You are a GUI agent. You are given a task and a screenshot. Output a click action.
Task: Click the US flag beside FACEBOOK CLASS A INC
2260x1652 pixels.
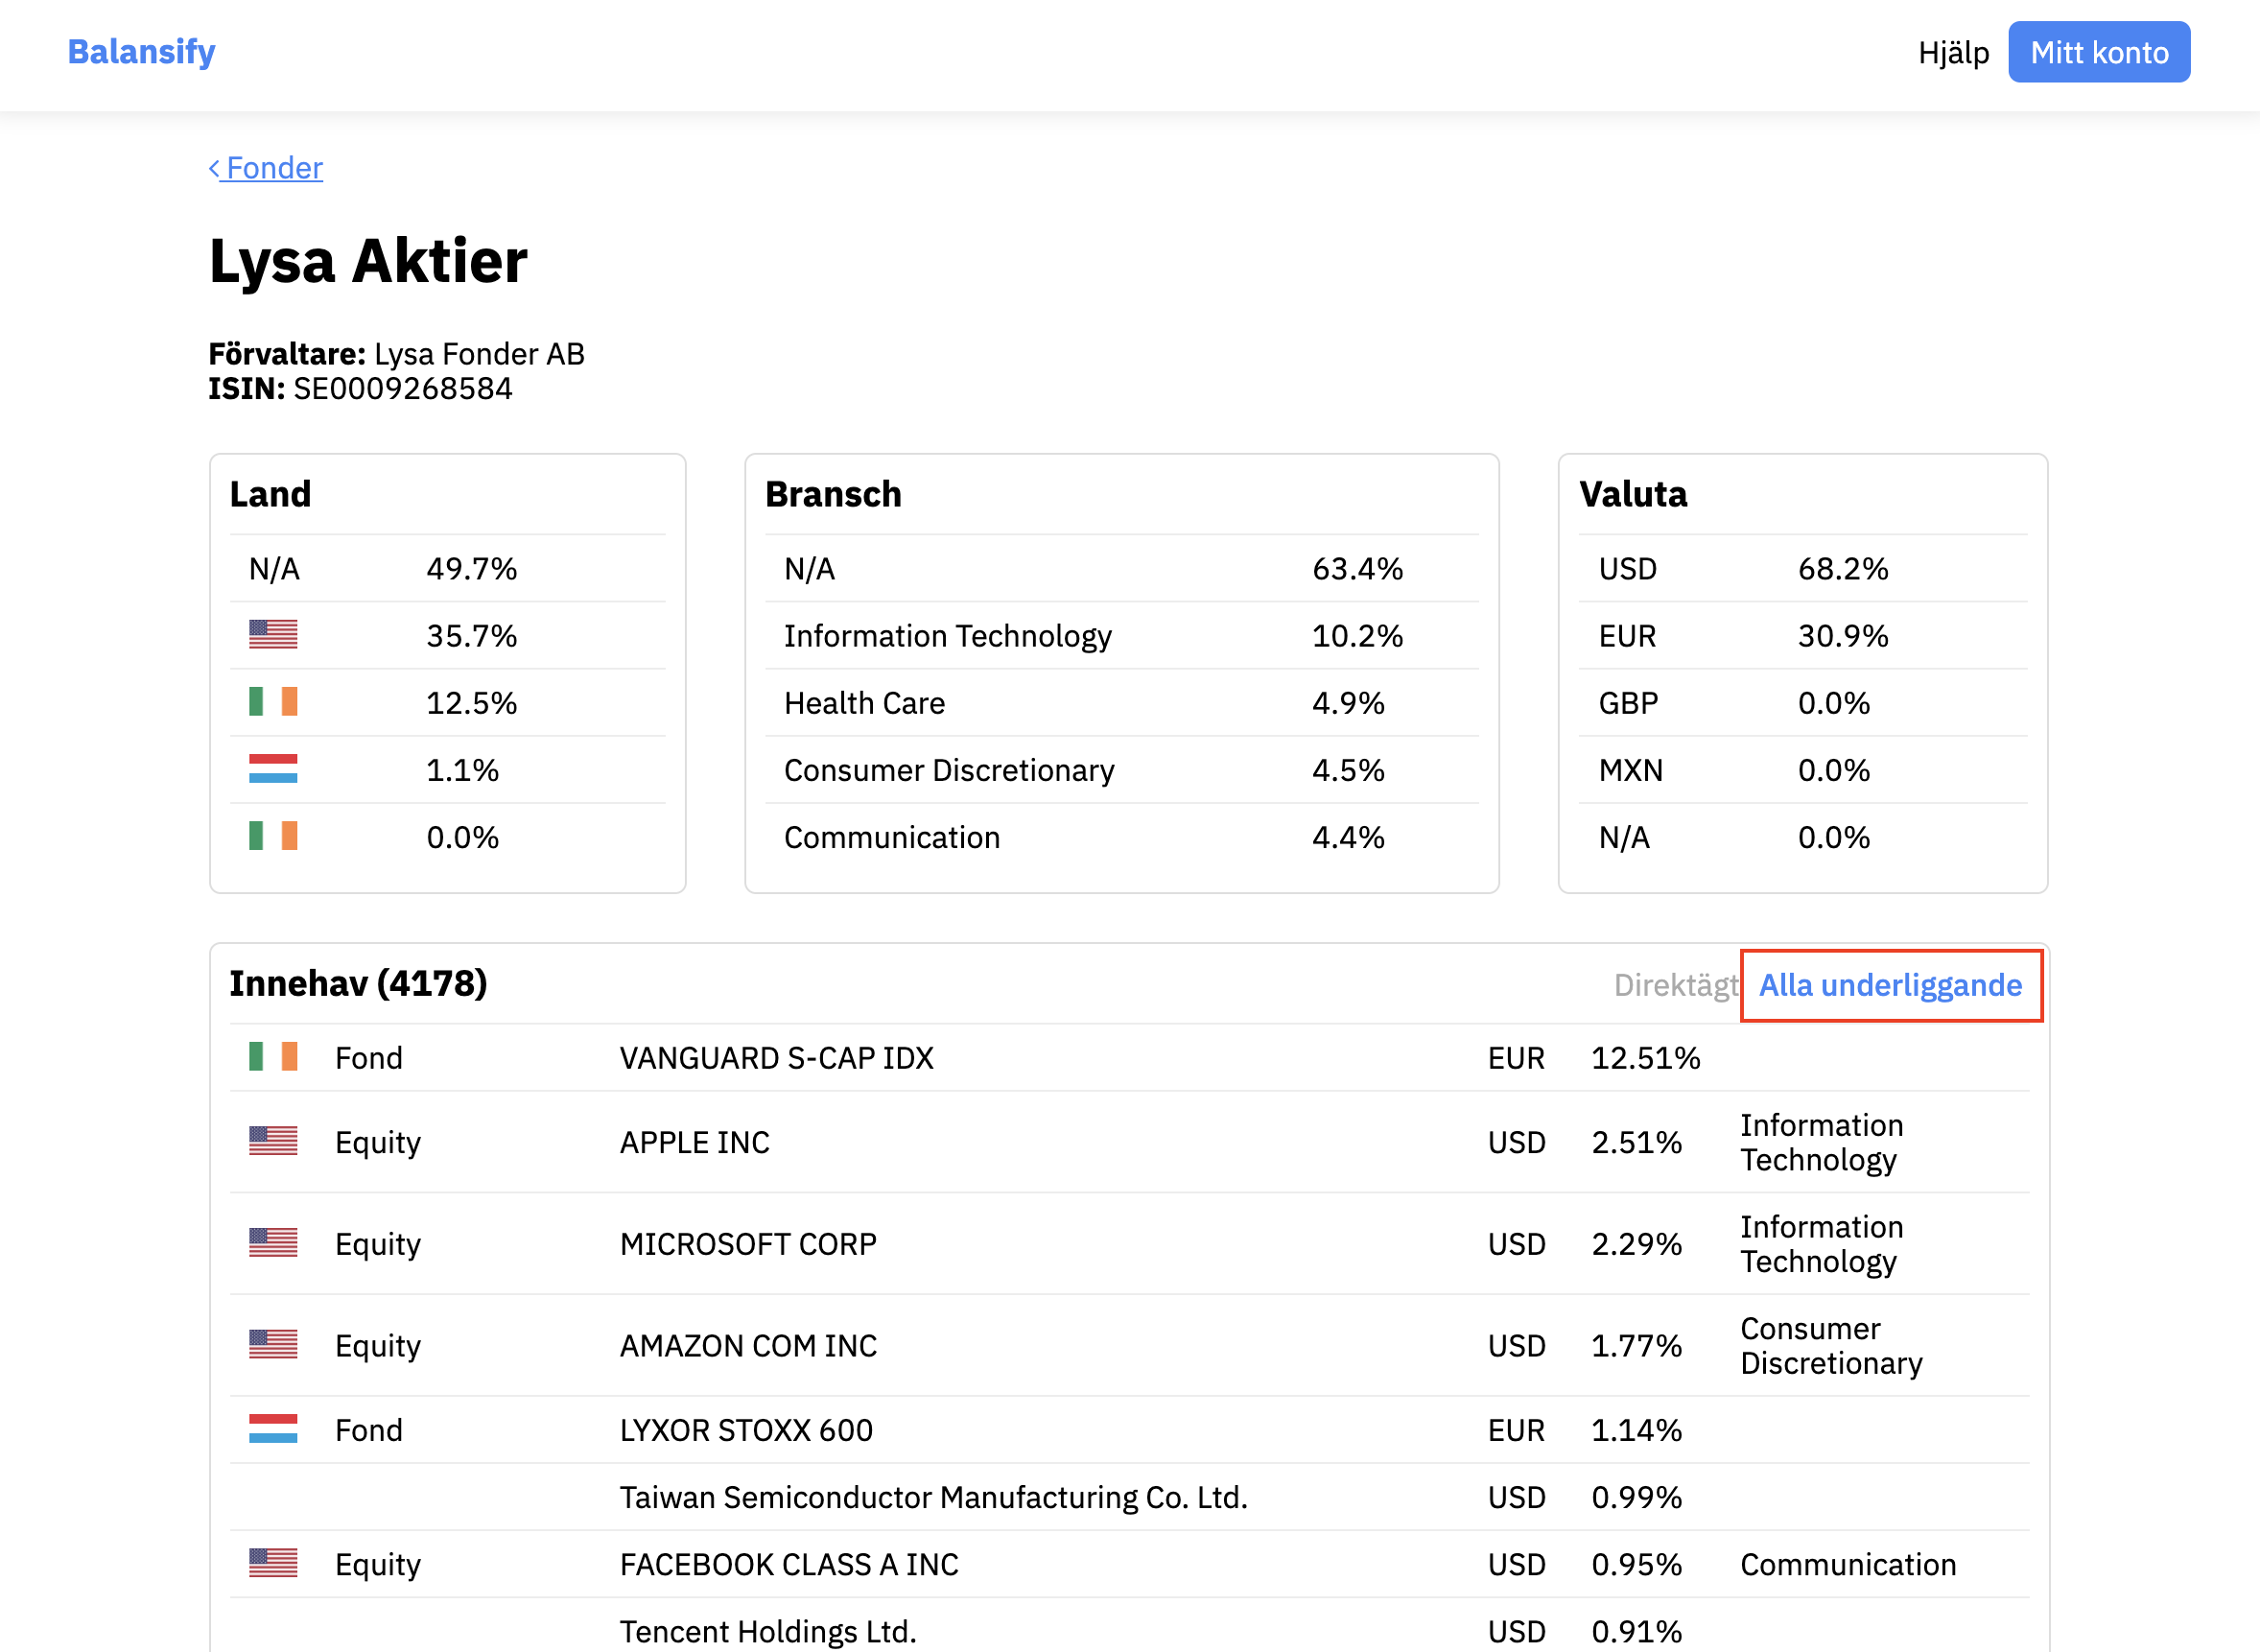[273, 1563]
